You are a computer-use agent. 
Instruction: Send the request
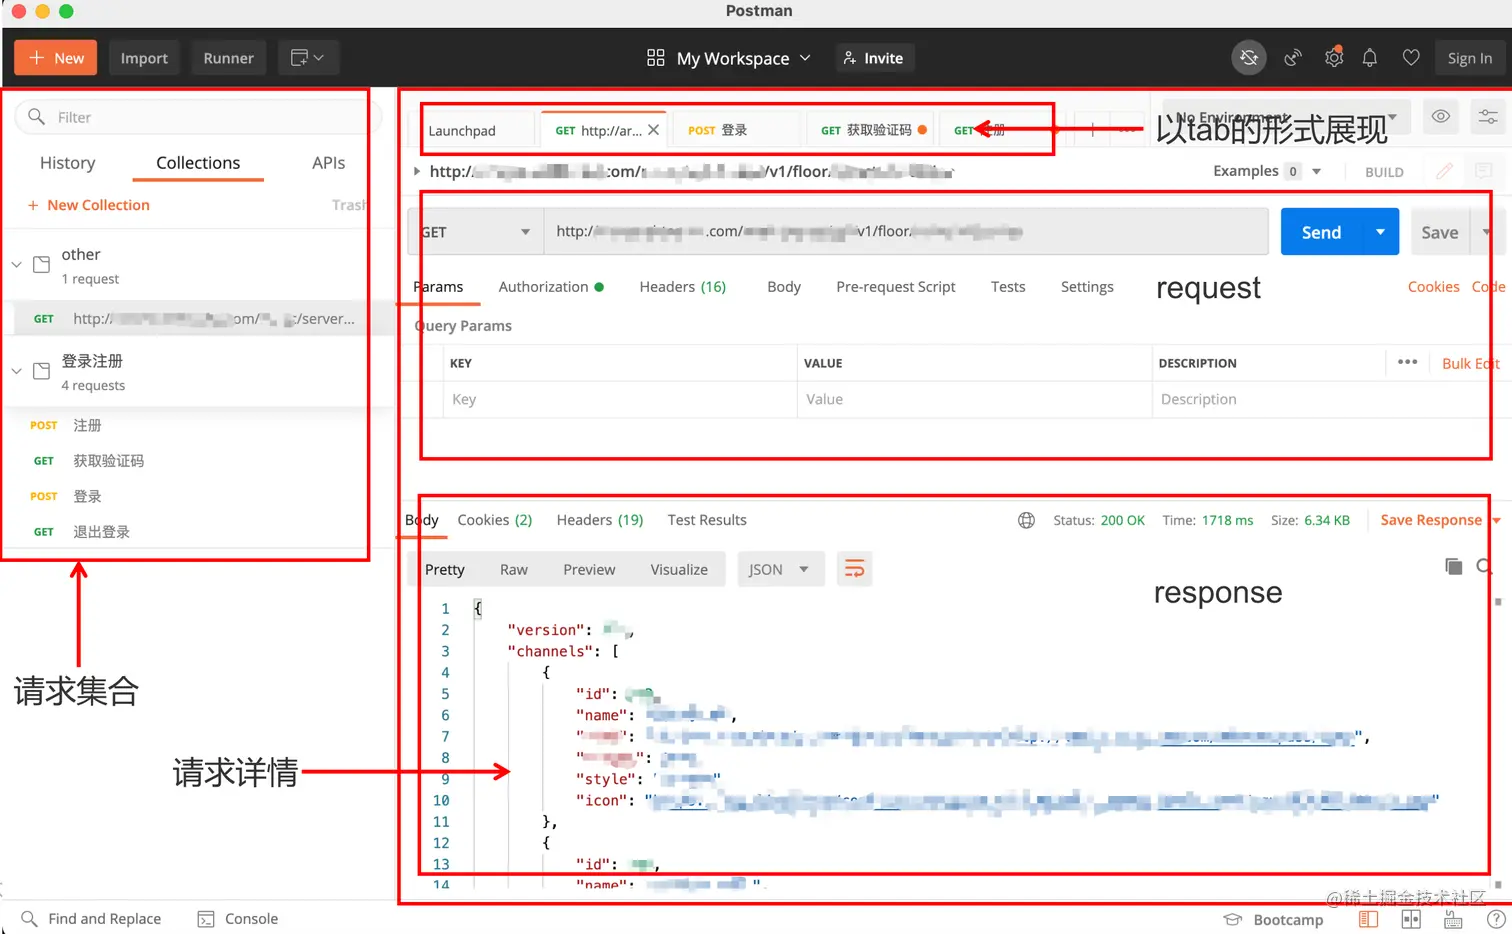click(x=1321, y=232)
